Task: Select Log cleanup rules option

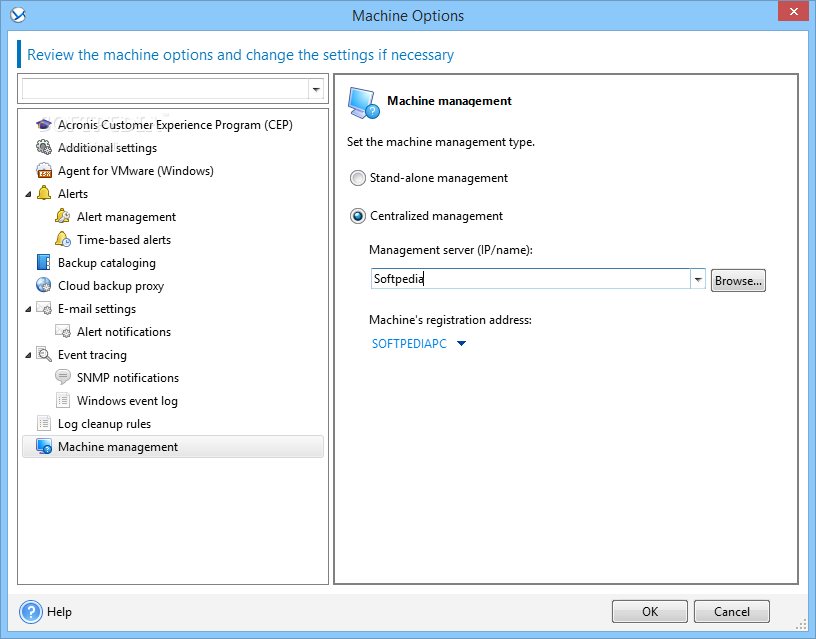Action: pyautogui.click(x=104, y=424)
